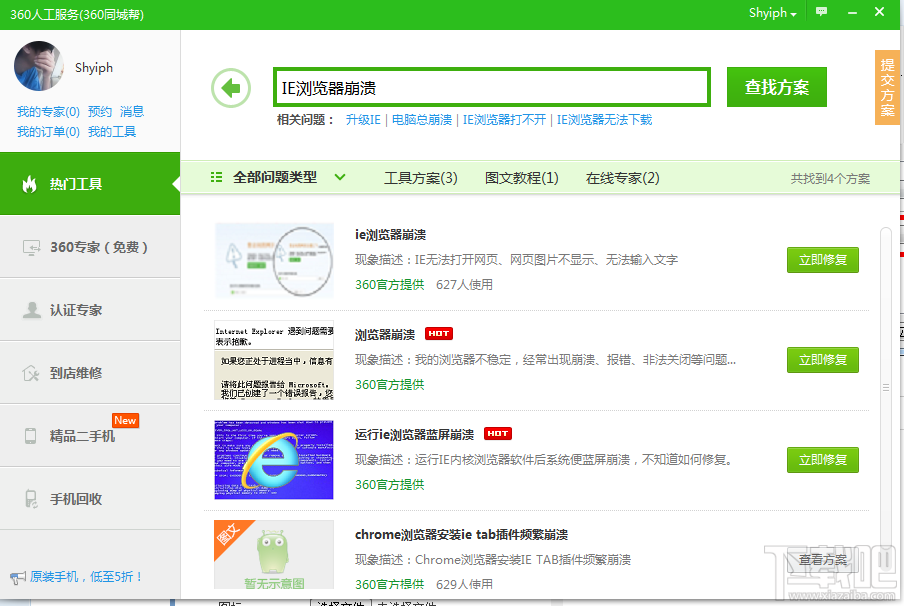The width and height of the screenshot is (904, 606).
Task: Click the green back arrow icon
Action: 231,87
